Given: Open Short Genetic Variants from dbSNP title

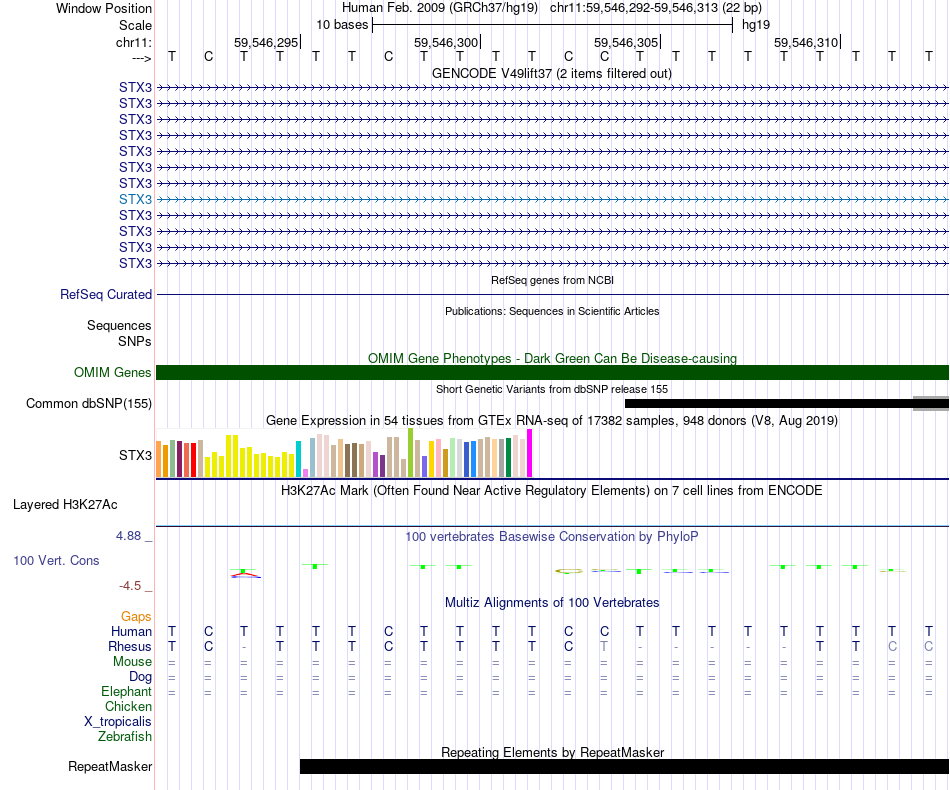Looking at the screenshot, I should 552,389.
